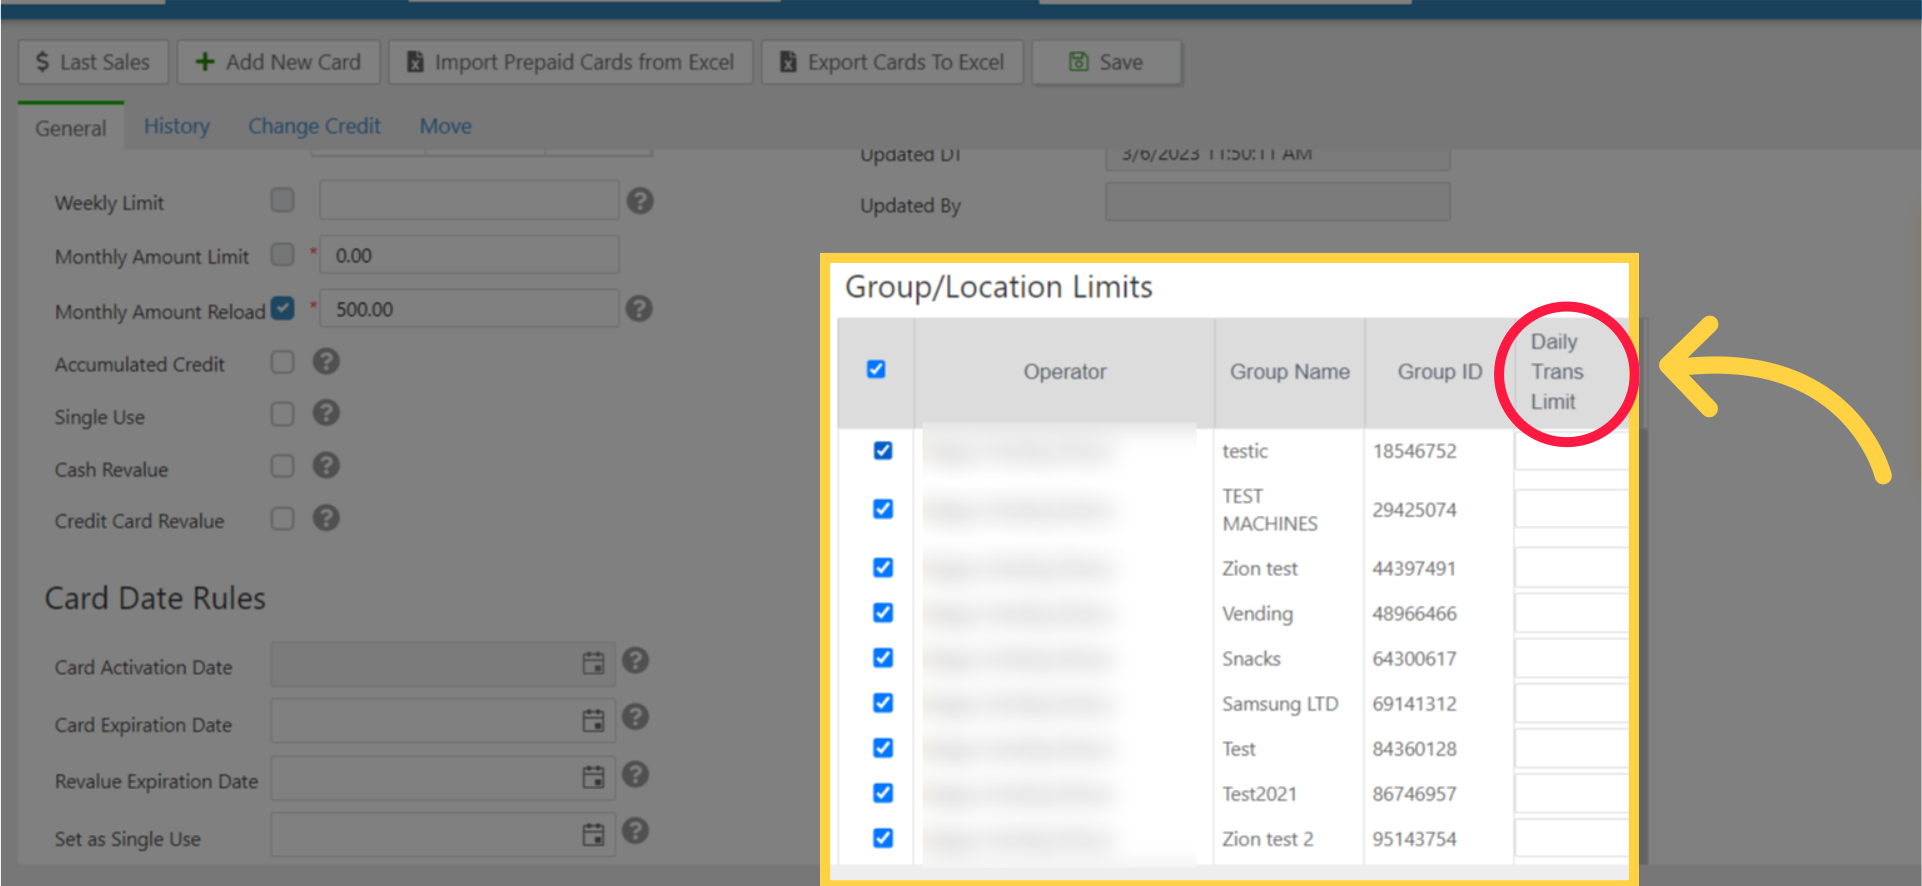Enable the Weekly Limit checkbox
The height and width of the screenshot is (886, 1922).
point(283,200)
